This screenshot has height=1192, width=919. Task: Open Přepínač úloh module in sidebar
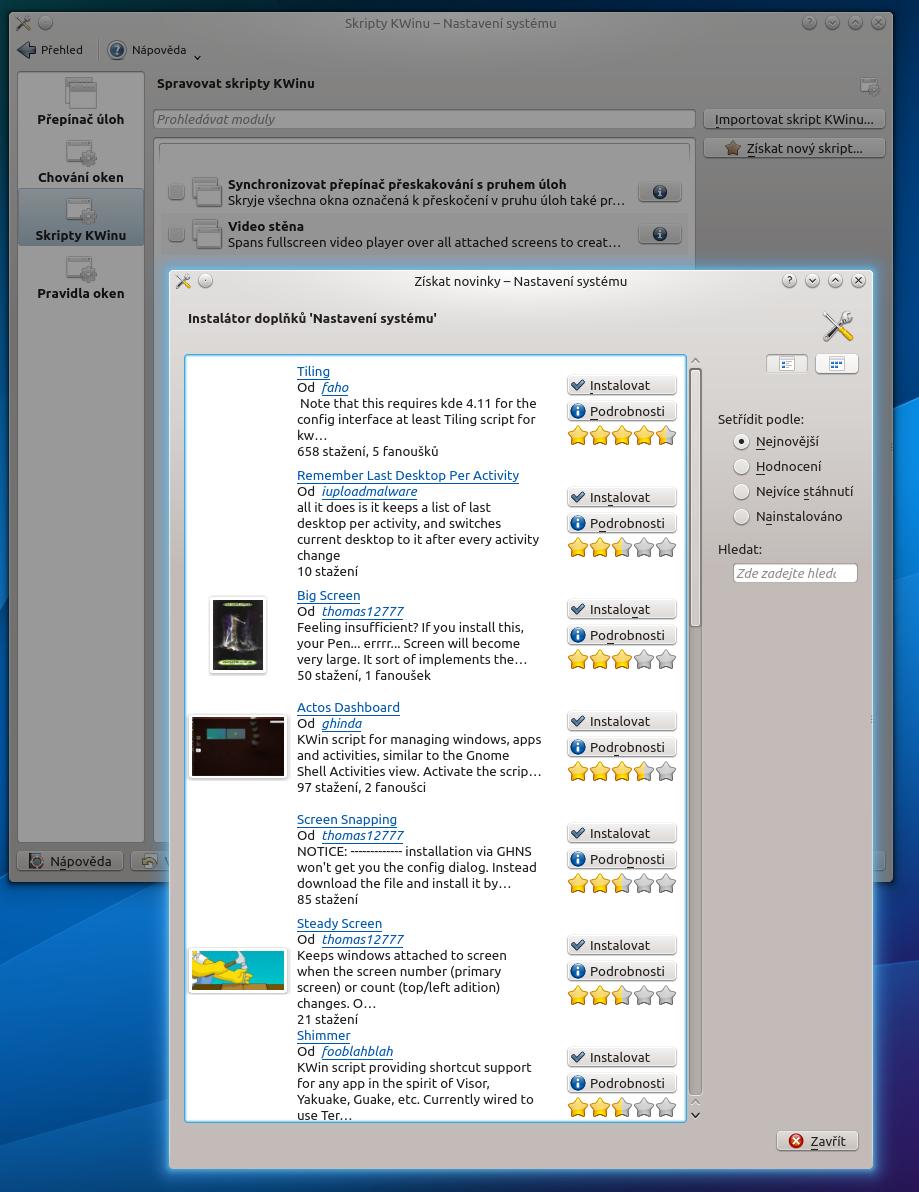point(81,102)
